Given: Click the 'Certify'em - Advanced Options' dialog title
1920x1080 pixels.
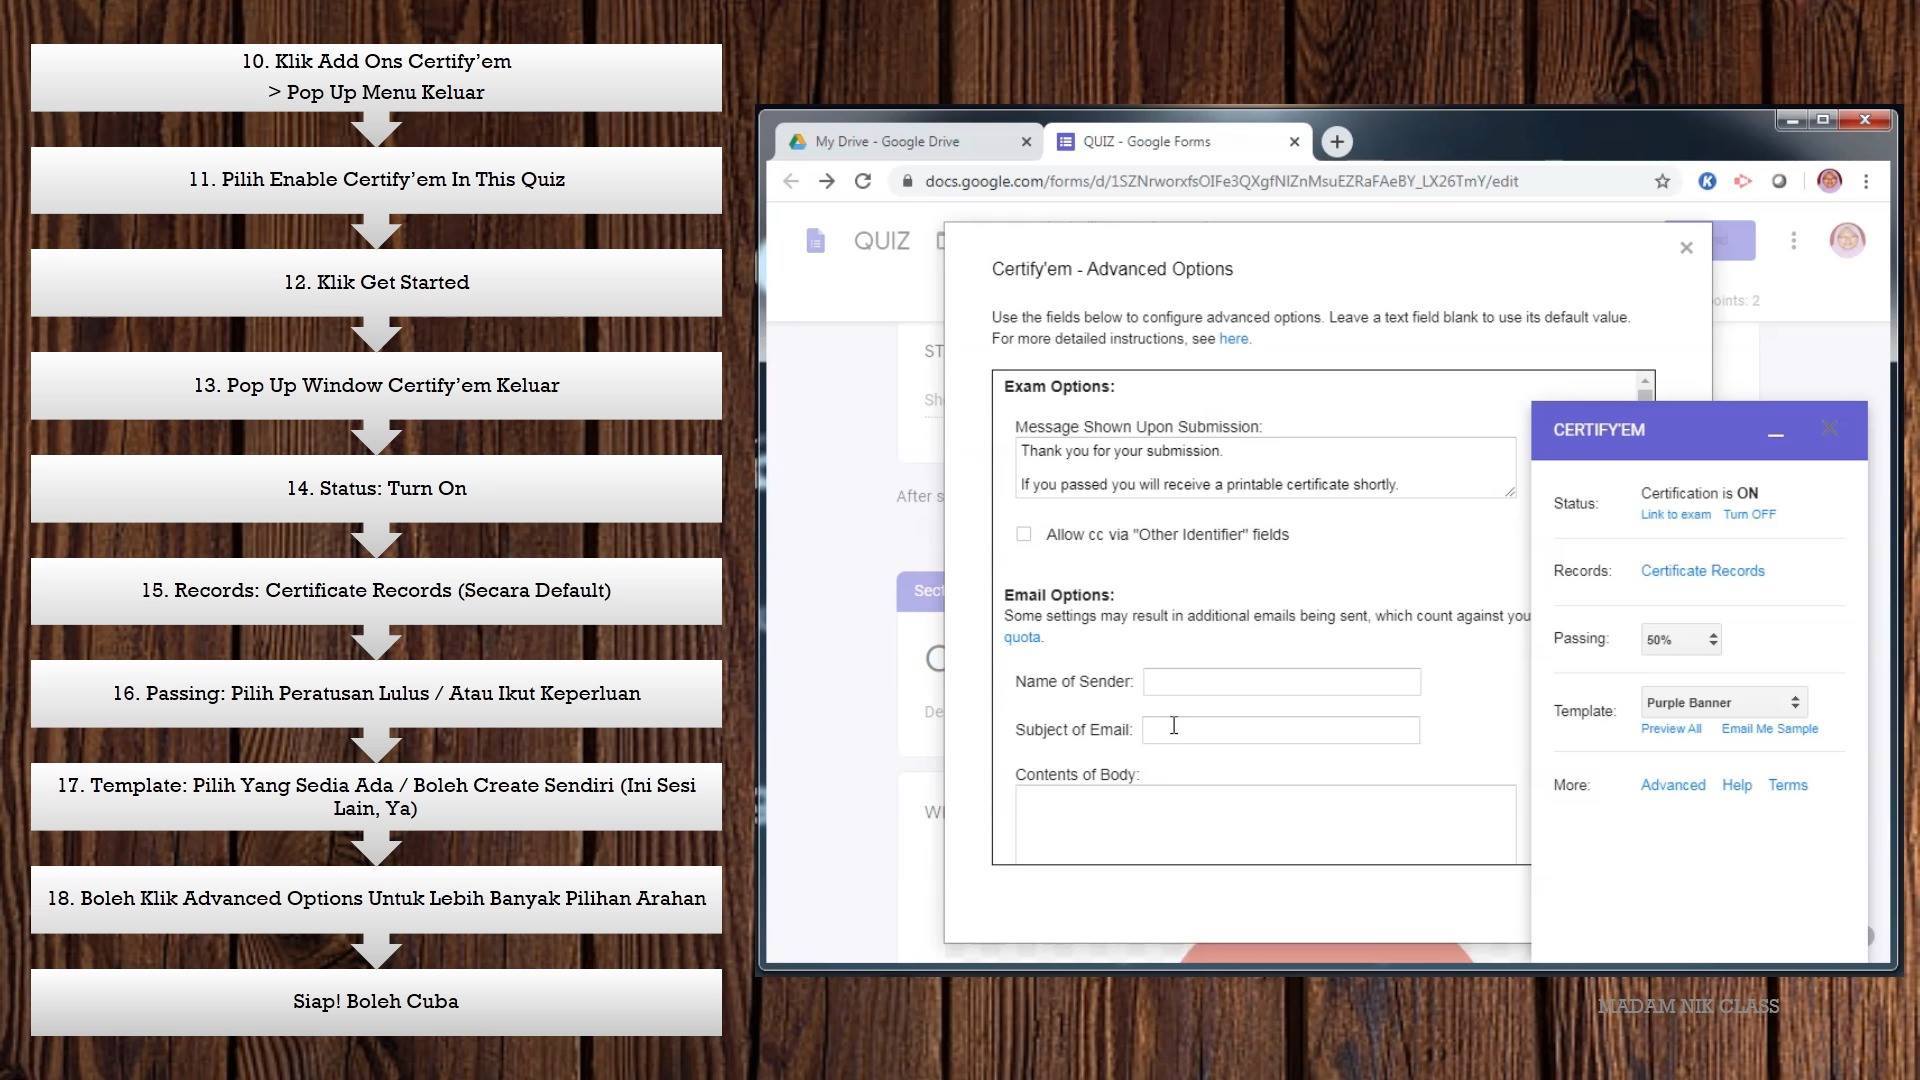Looking at the screenshot, I should coord(1112,269).
